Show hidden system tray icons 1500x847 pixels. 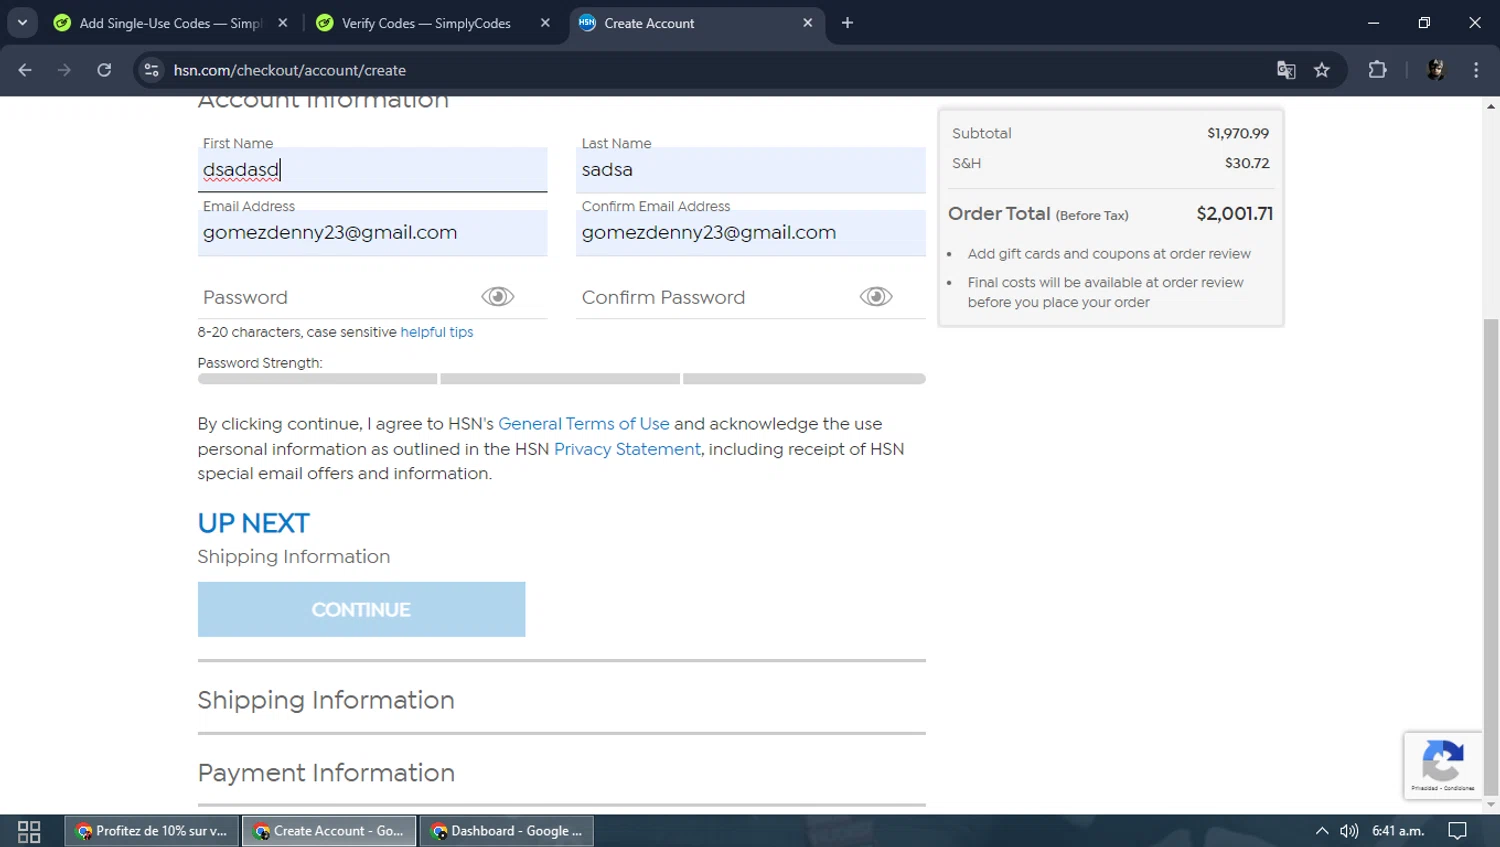click(1322, 831)
